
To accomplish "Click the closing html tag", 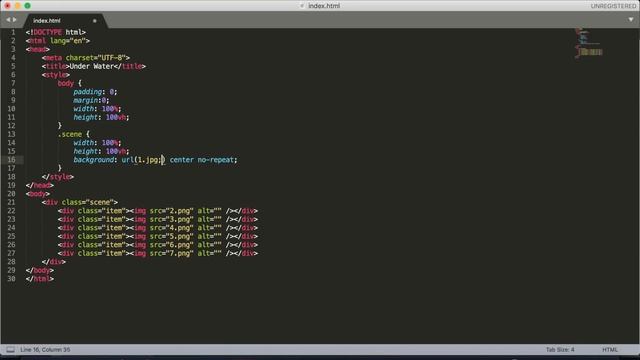I will click(40, 279).
